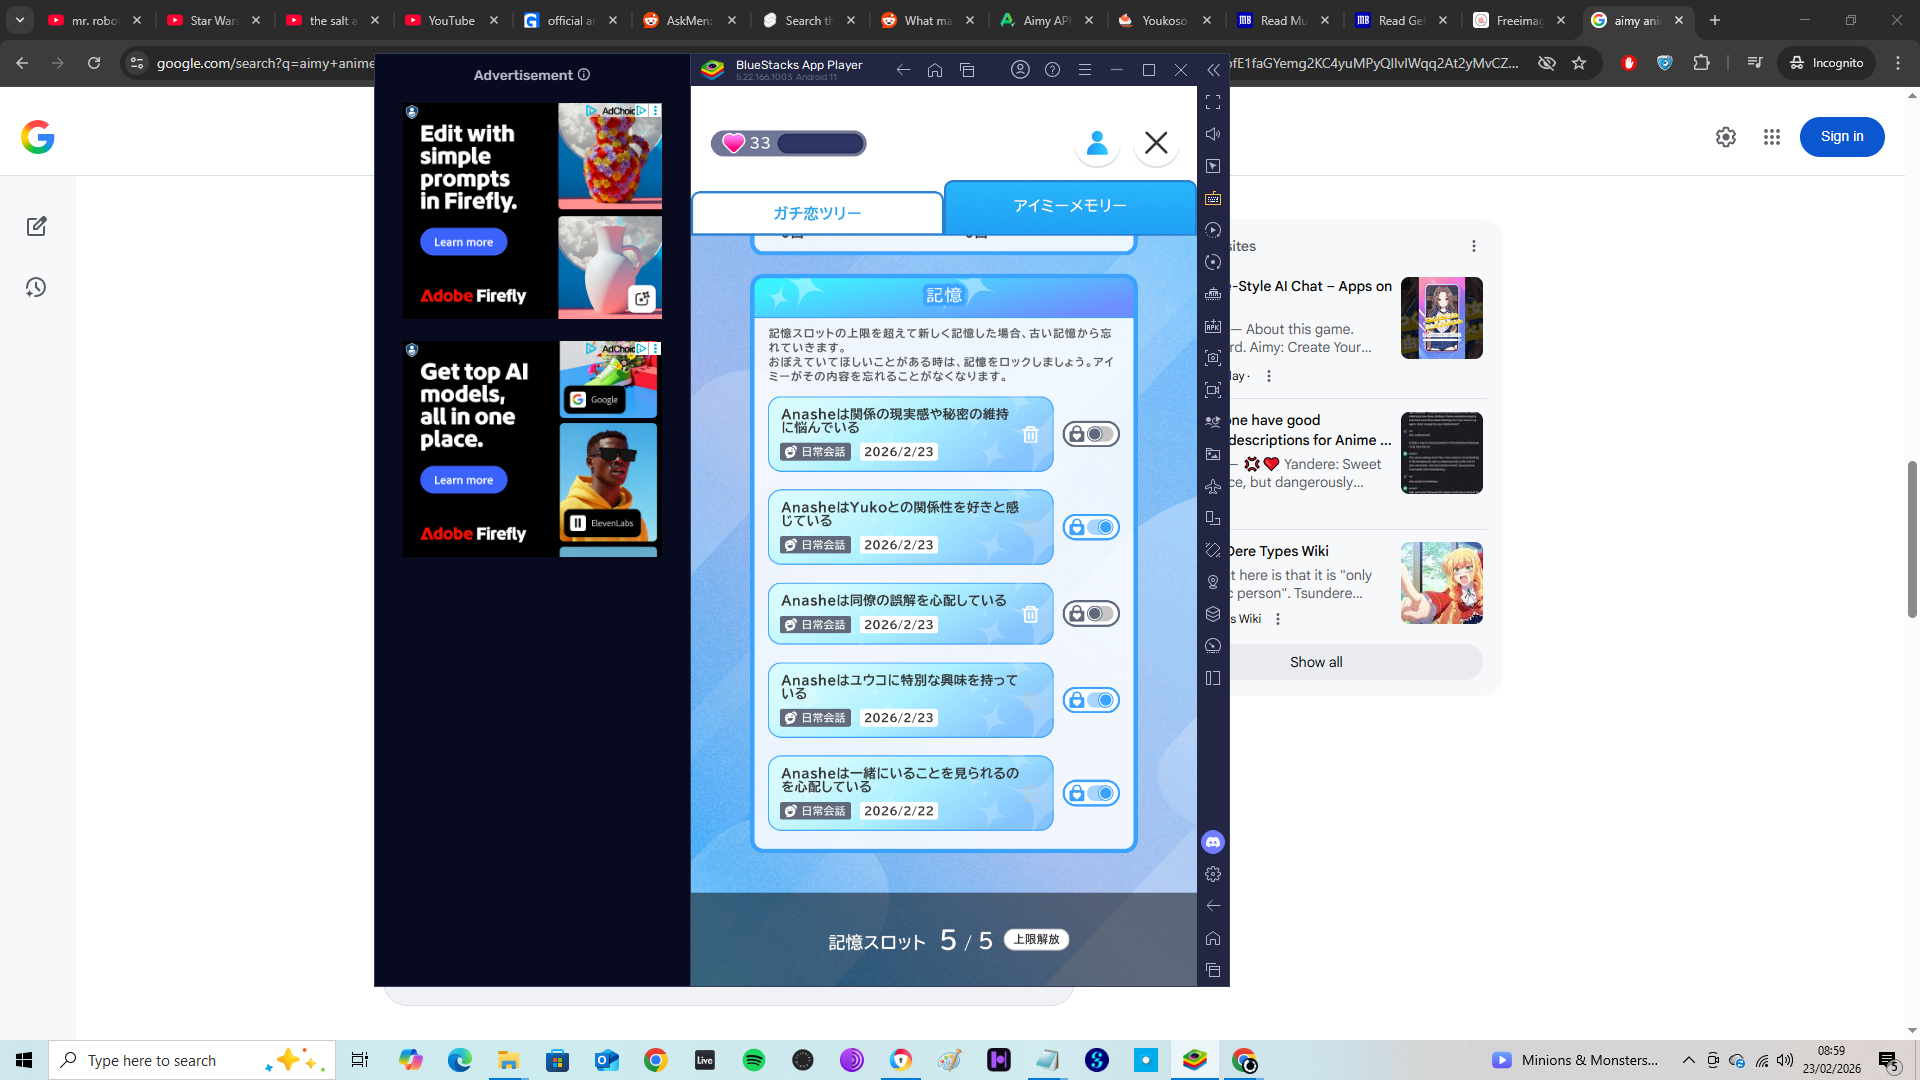The height and width of the screenshot is (1080, 1920).
Task: Click the Android home icon in BlueStacks sidebar
Action: (x=1213, y=938)
